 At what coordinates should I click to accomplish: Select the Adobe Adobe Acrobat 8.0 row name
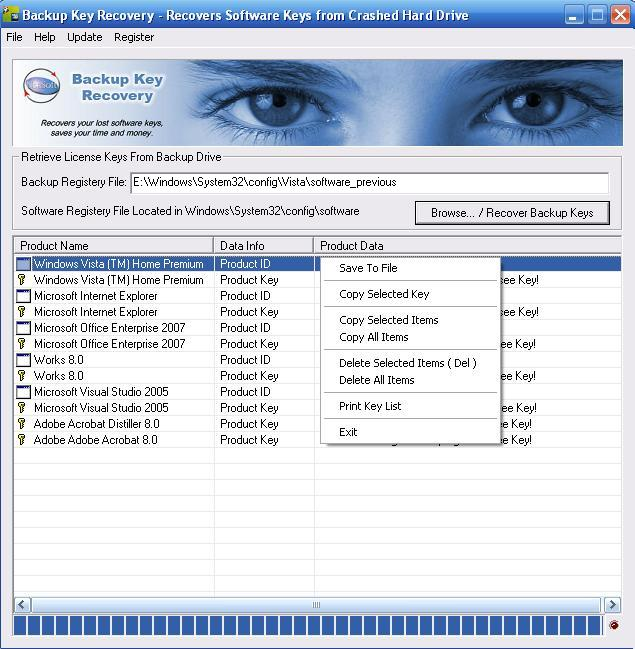(x=96, y=440)
